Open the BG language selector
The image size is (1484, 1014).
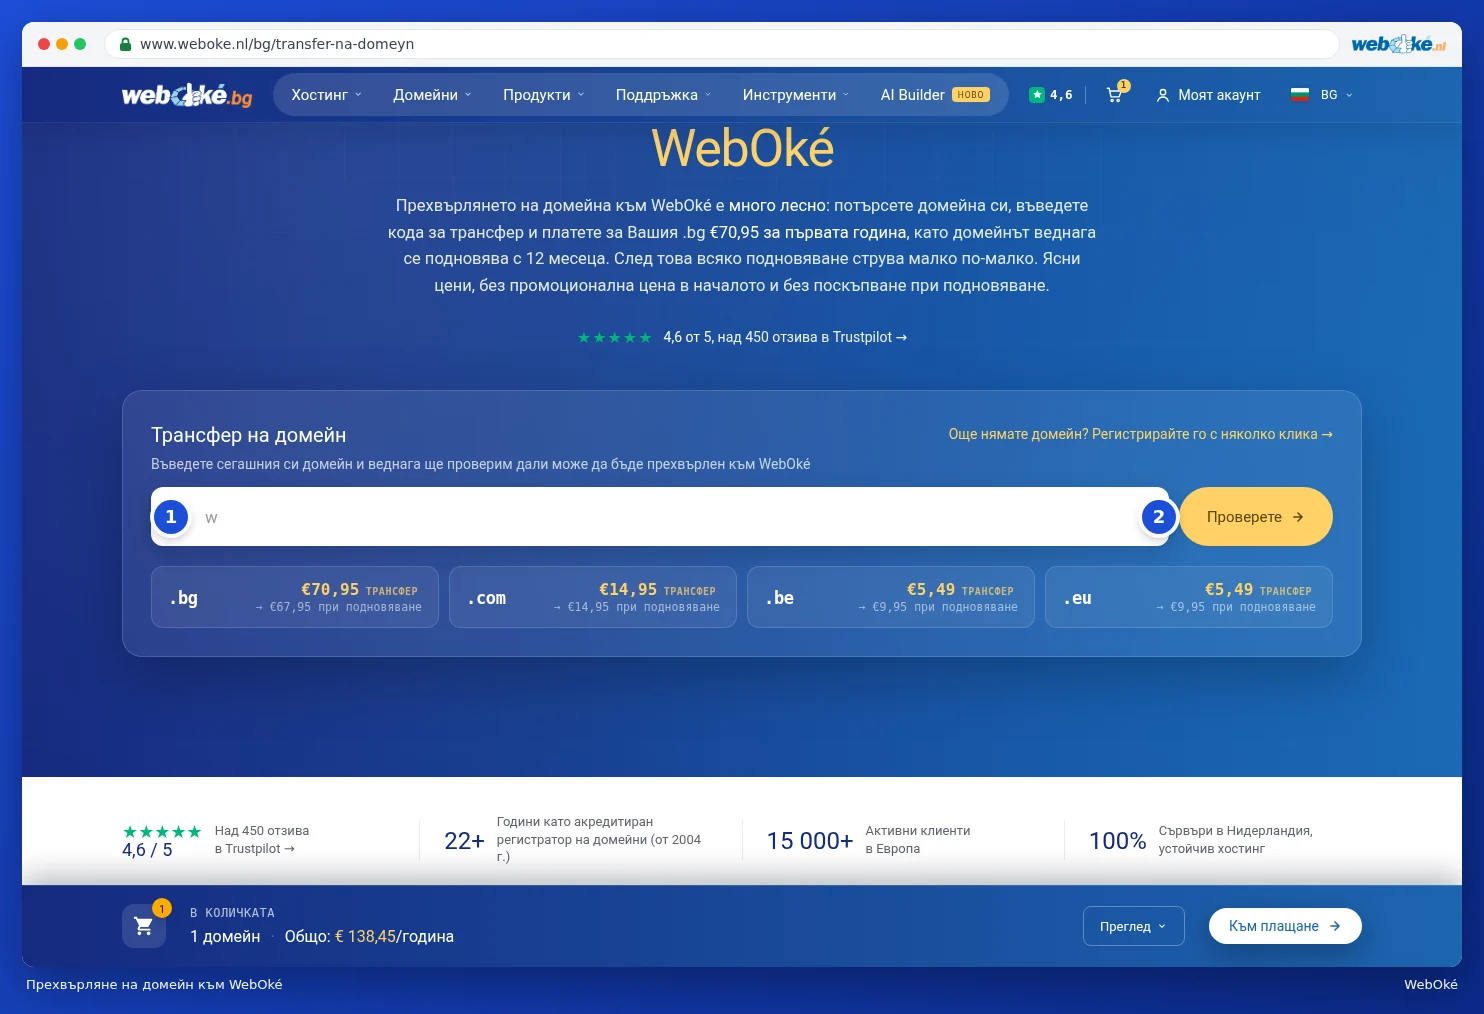(x=1336, y=95)
